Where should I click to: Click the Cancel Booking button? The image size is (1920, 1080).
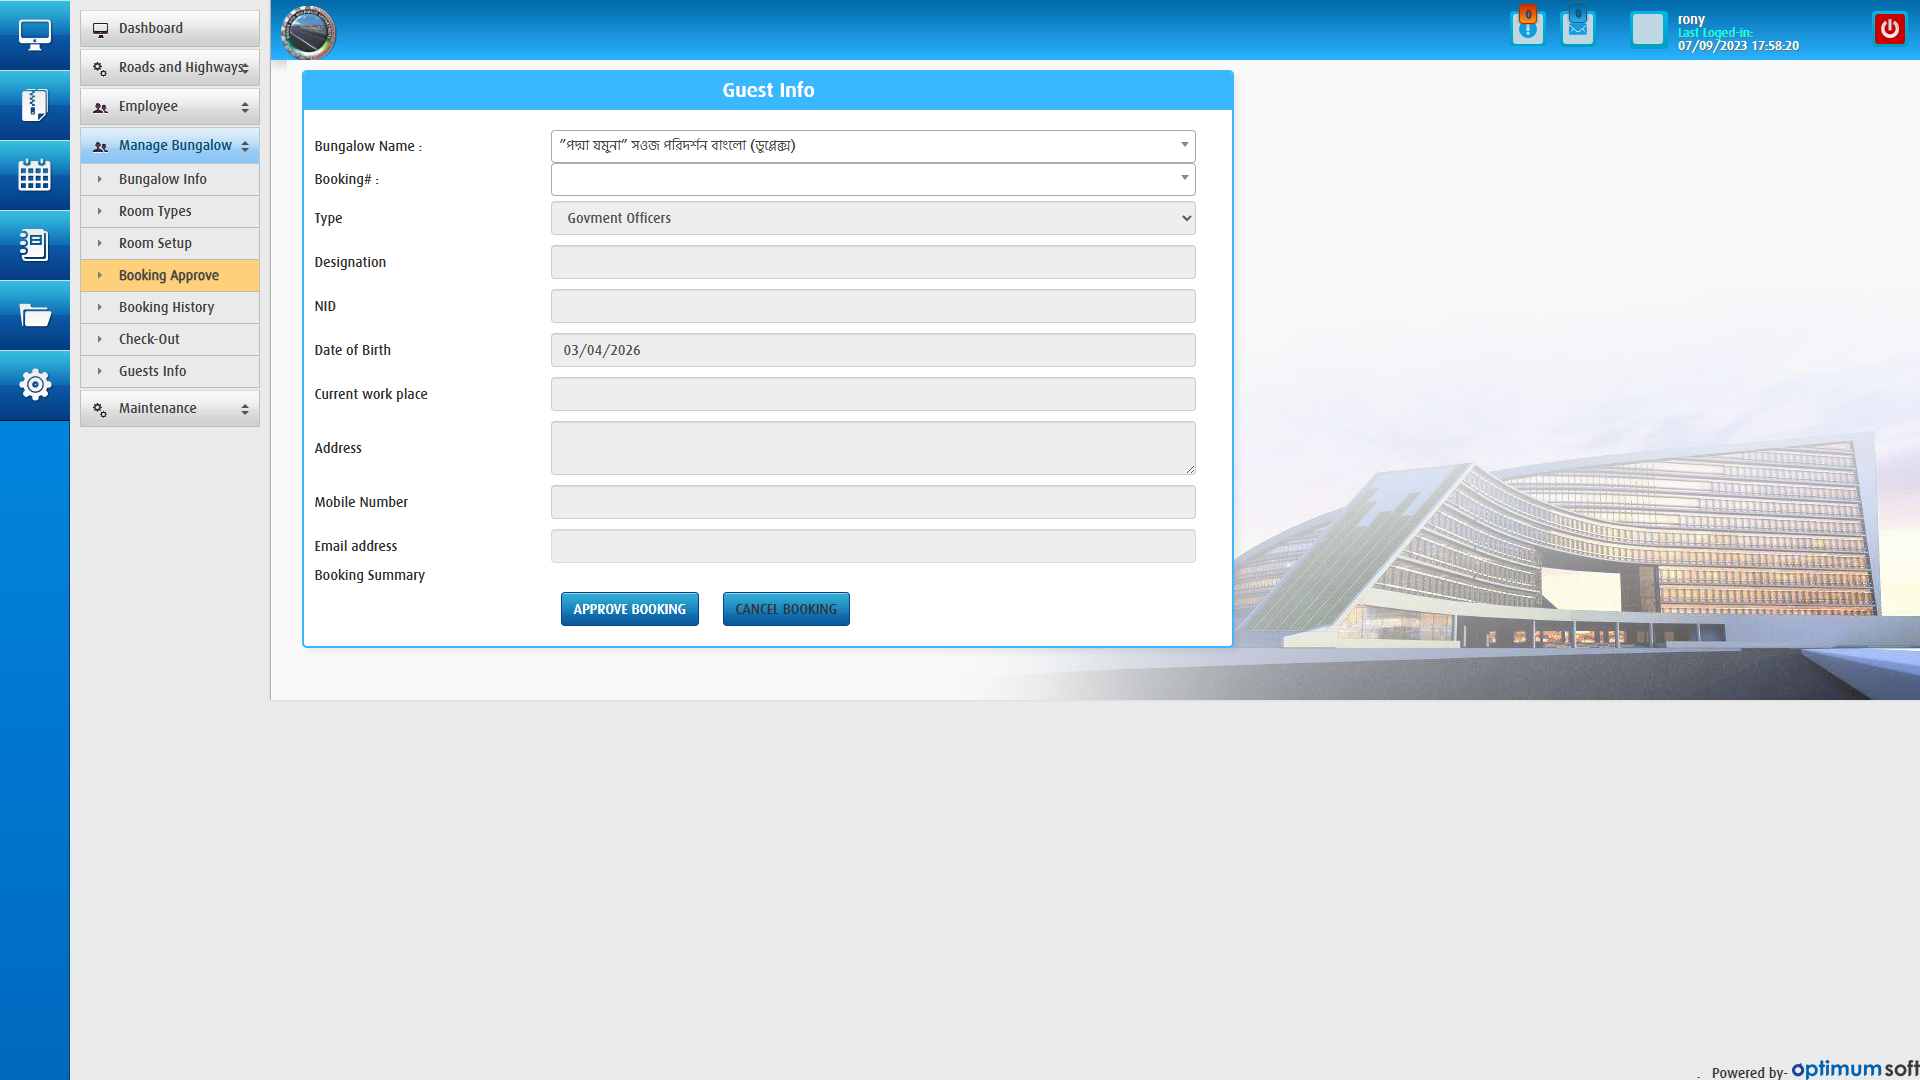[x=785, y=609]
